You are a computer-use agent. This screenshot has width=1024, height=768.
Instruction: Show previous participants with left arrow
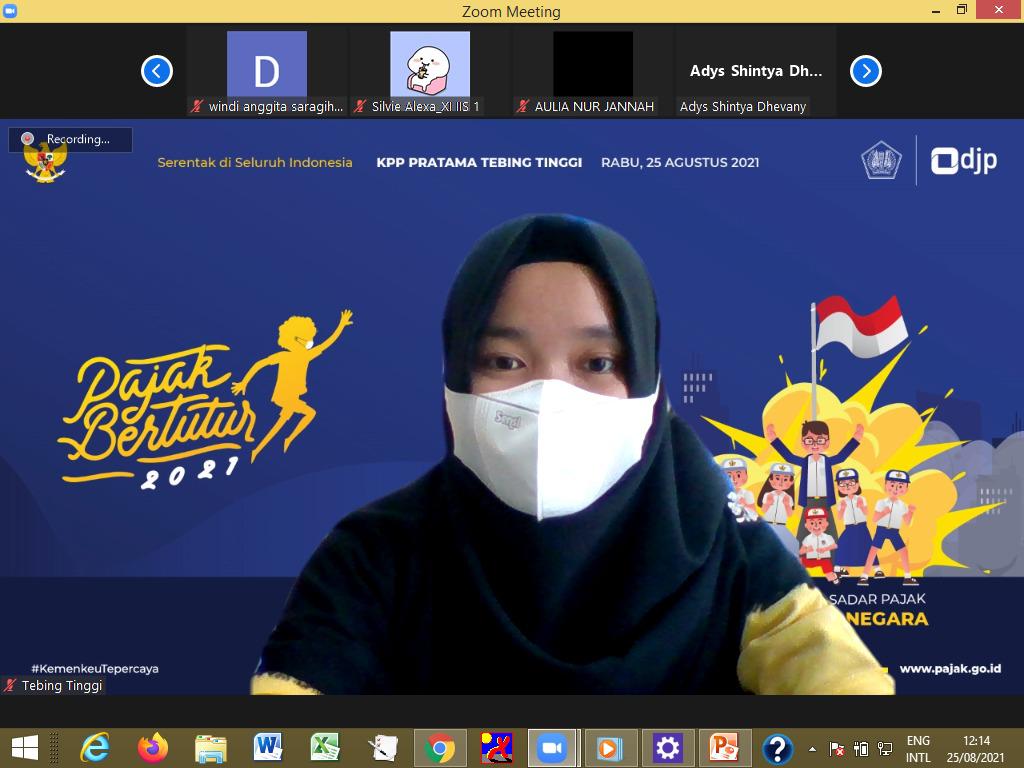coord(157,71)
